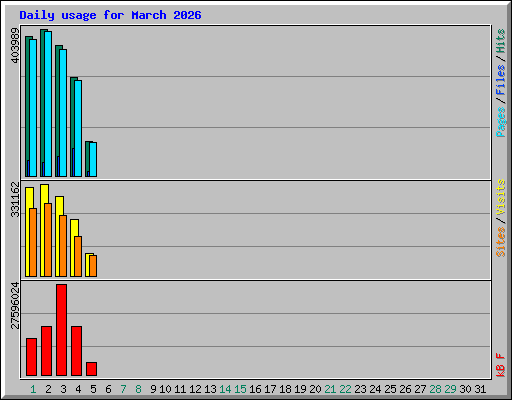The height and width of the screenshot is (400, 512).
Task: Click green weekend day label 28
Action: tap(435, 389)
